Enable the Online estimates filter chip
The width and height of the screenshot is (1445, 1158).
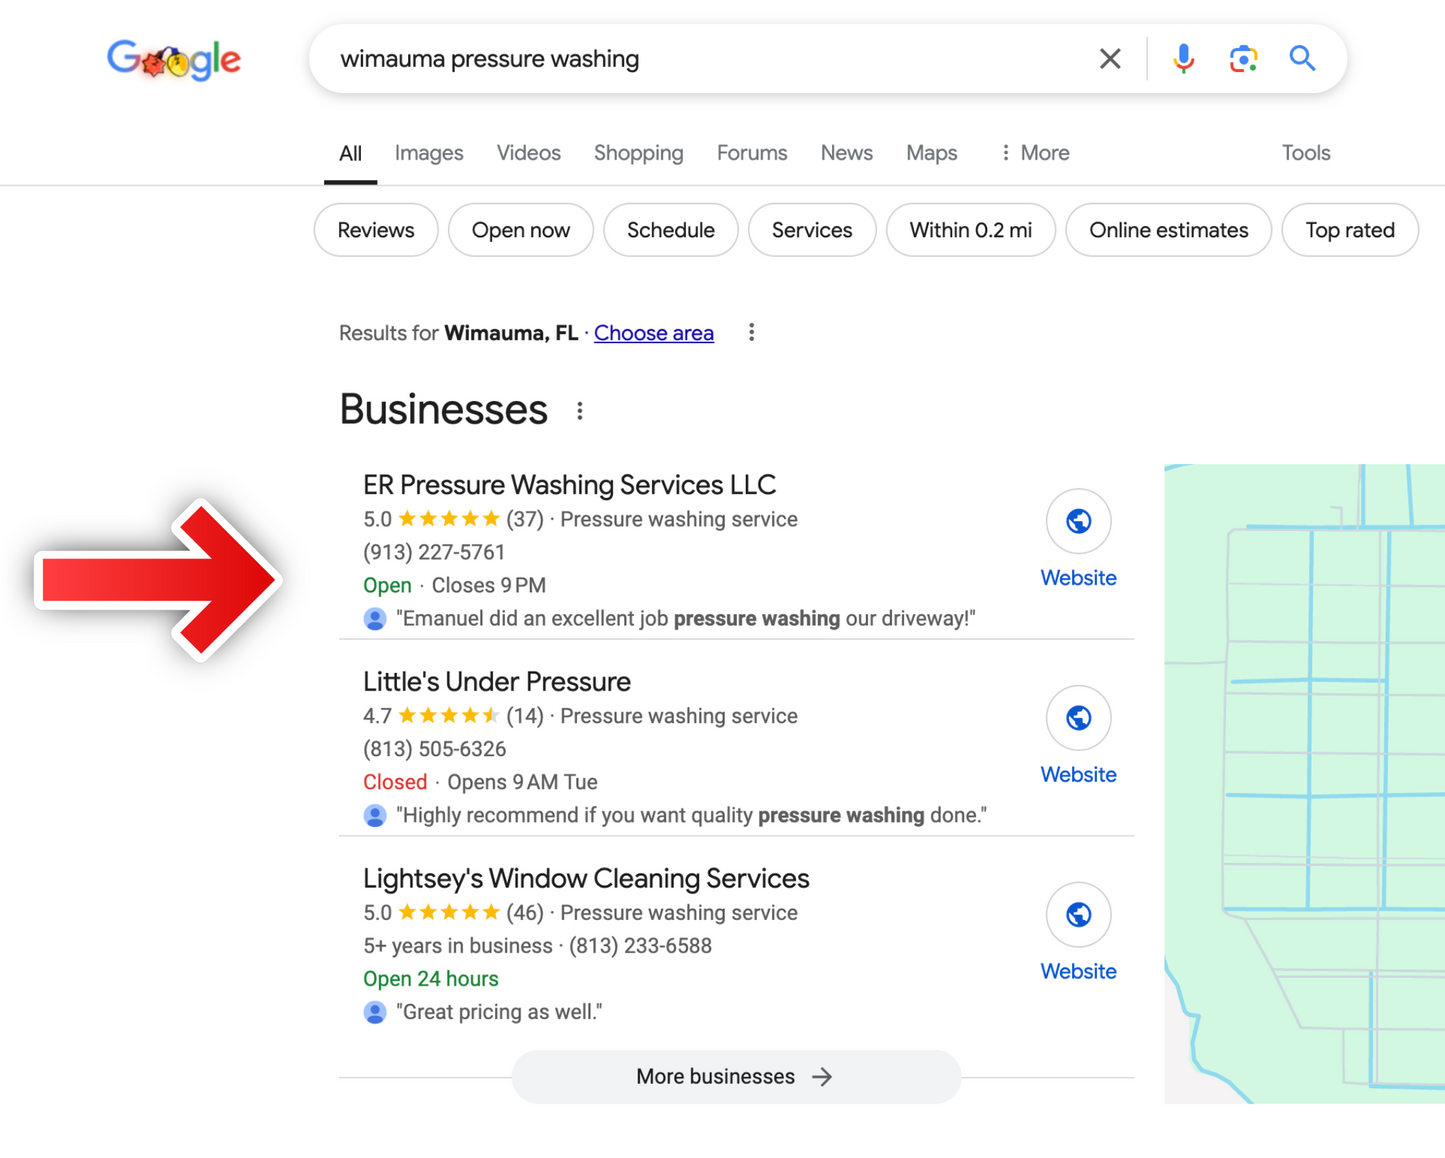click(x=1168, y=230)
